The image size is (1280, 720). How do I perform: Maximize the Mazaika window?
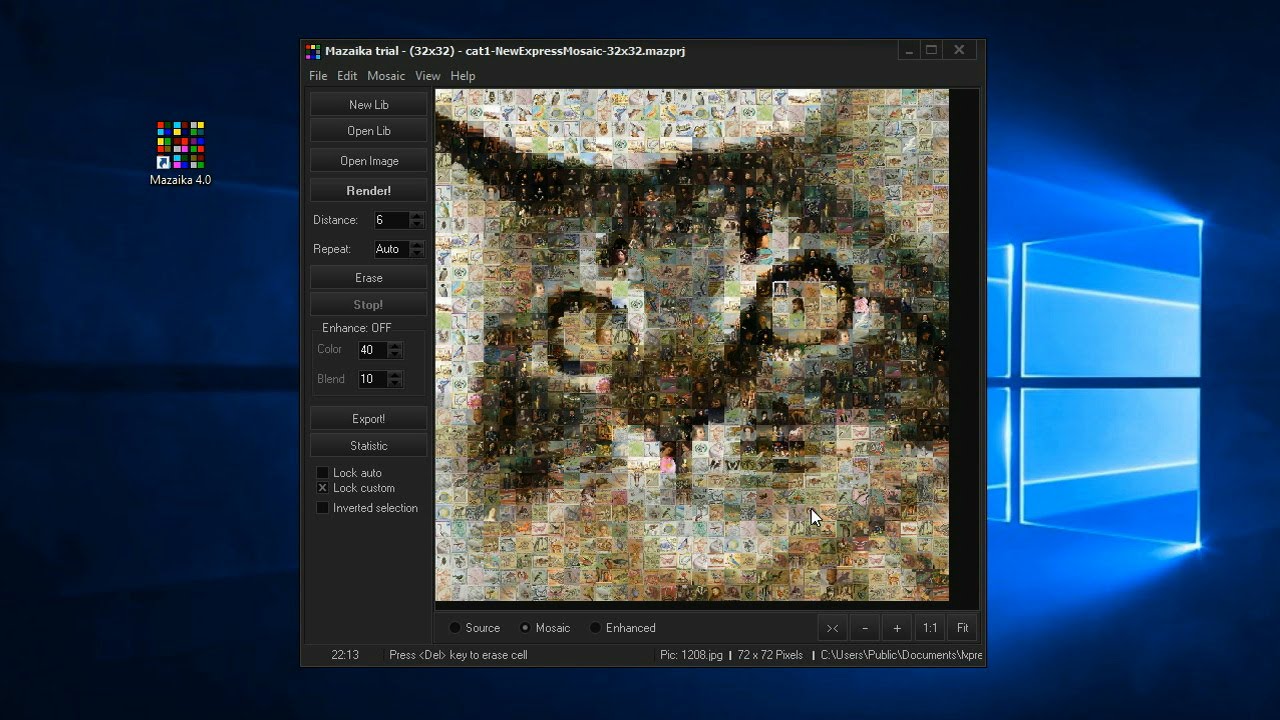pos(932,50)
